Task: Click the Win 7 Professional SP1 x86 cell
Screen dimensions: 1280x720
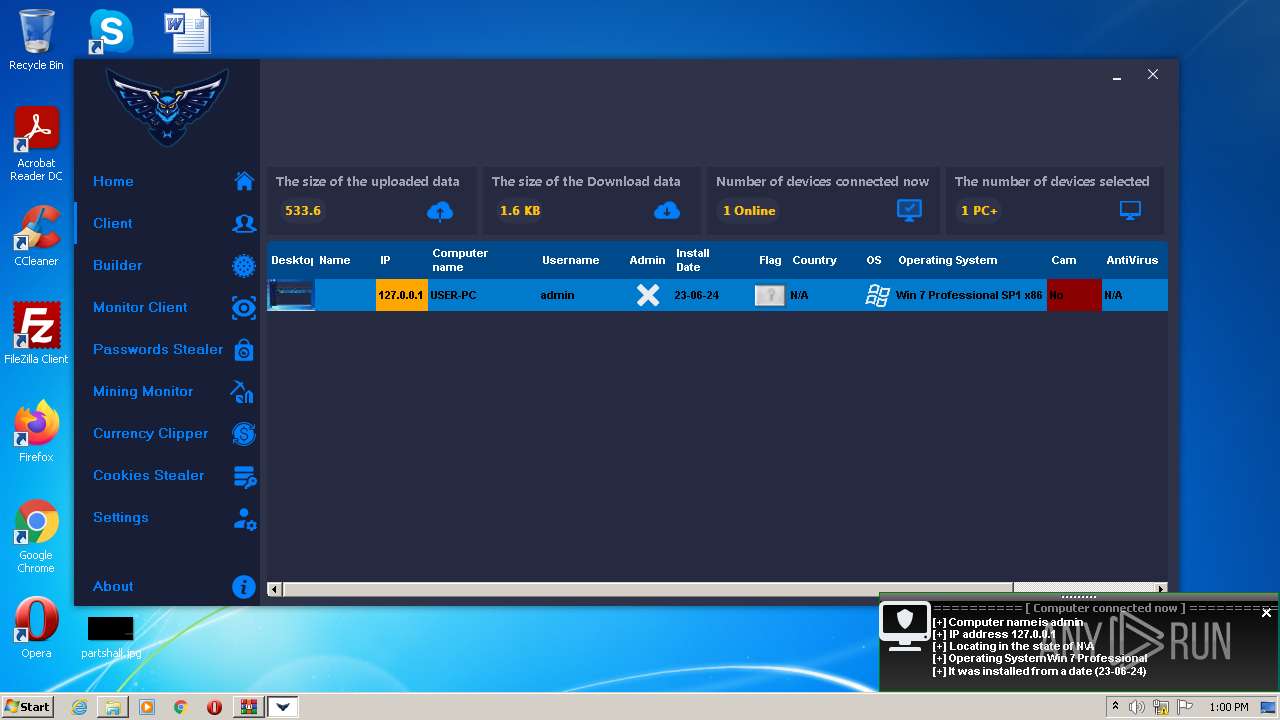Action: (x=969, y=295)
